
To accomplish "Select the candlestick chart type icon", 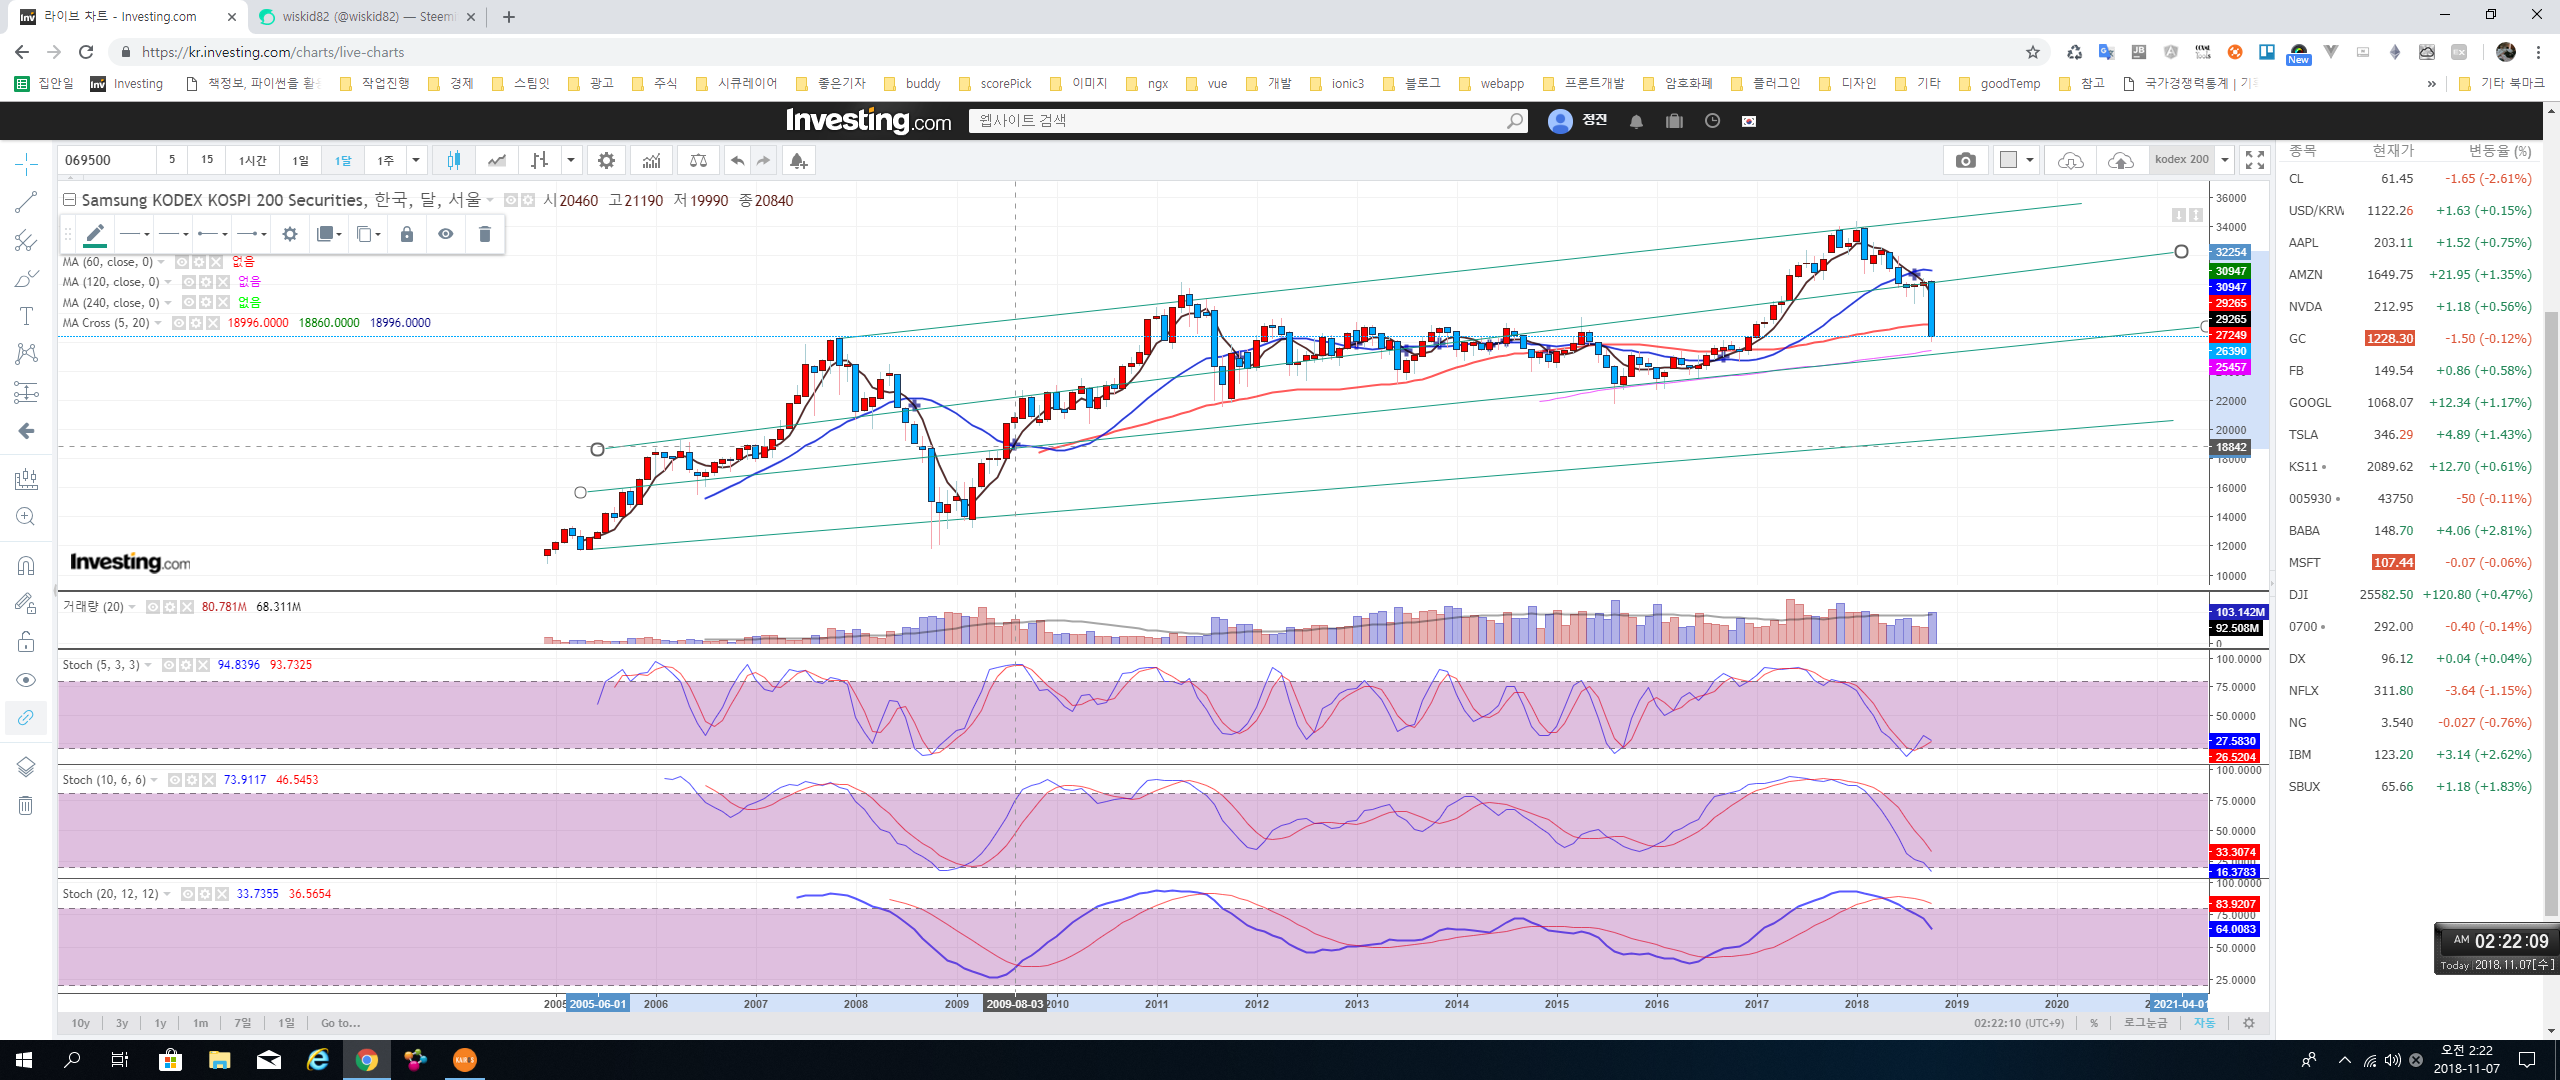I will (x=454, y=160).
